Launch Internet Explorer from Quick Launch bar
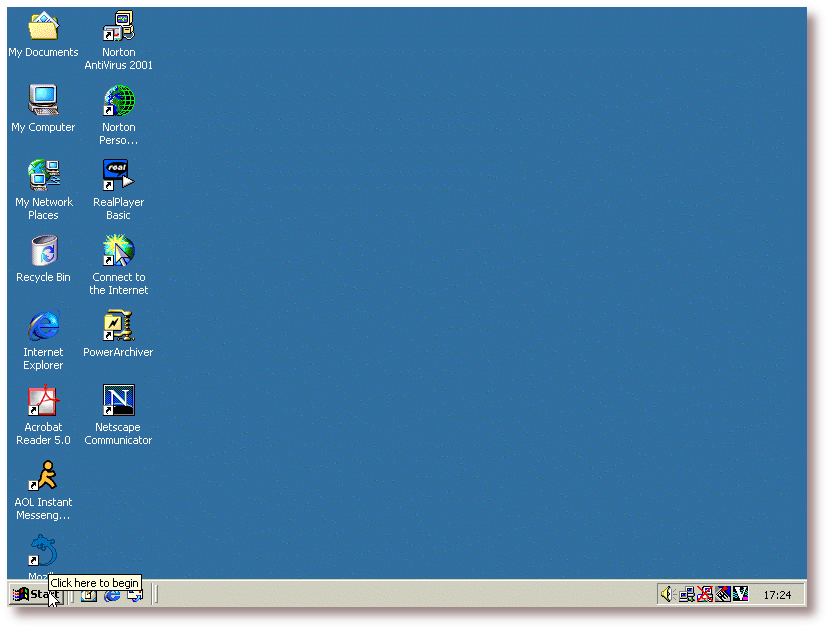The image size is (830, 630). [112, 595]
